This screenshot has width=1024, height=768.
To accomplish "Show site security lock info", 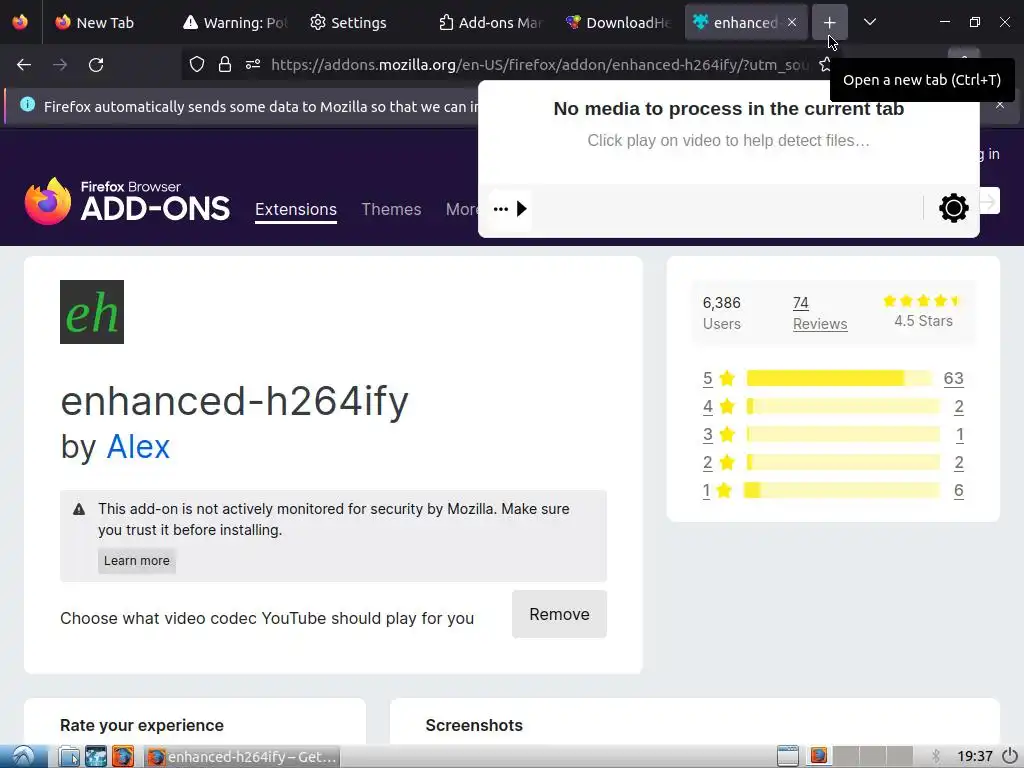I will [225, 64].
